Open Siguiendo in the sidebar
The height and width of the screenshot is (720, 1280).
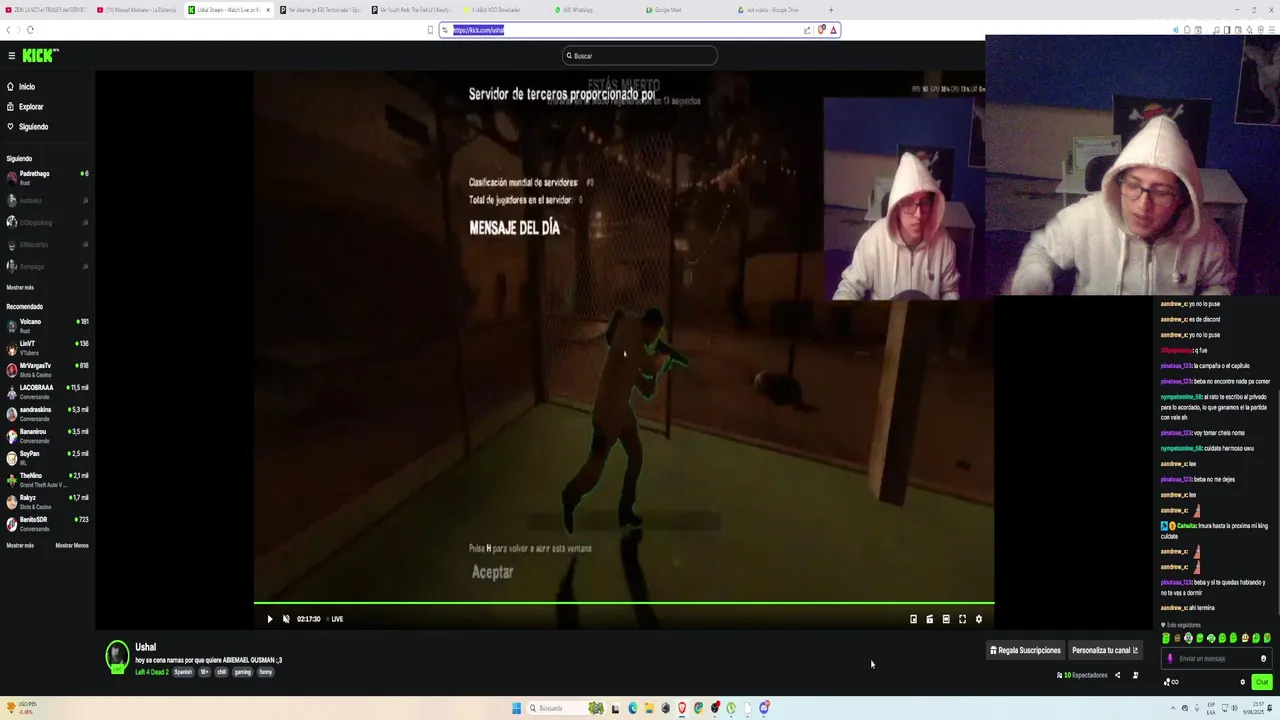[x=27, y=127]
